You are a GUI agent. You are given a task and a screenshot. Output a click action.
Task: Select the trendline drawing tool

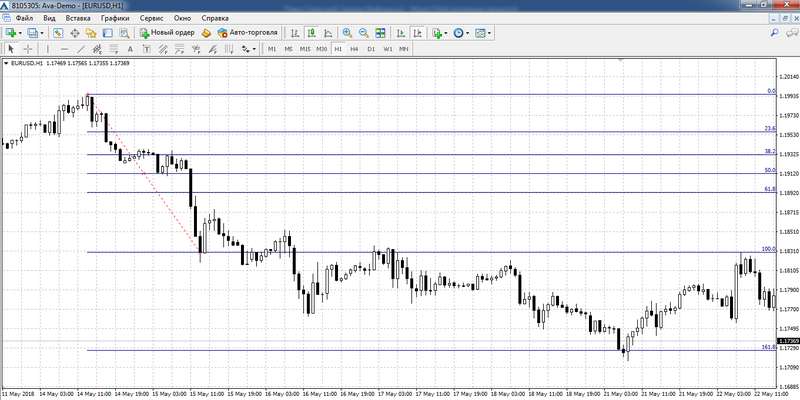pos(80,48)
